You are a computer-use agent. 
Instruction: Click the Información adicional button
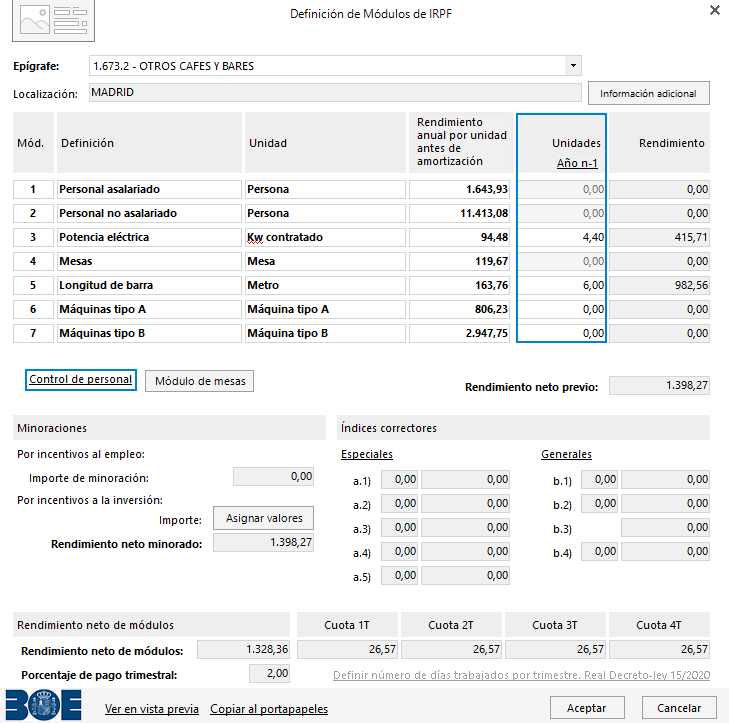(649, 93)
